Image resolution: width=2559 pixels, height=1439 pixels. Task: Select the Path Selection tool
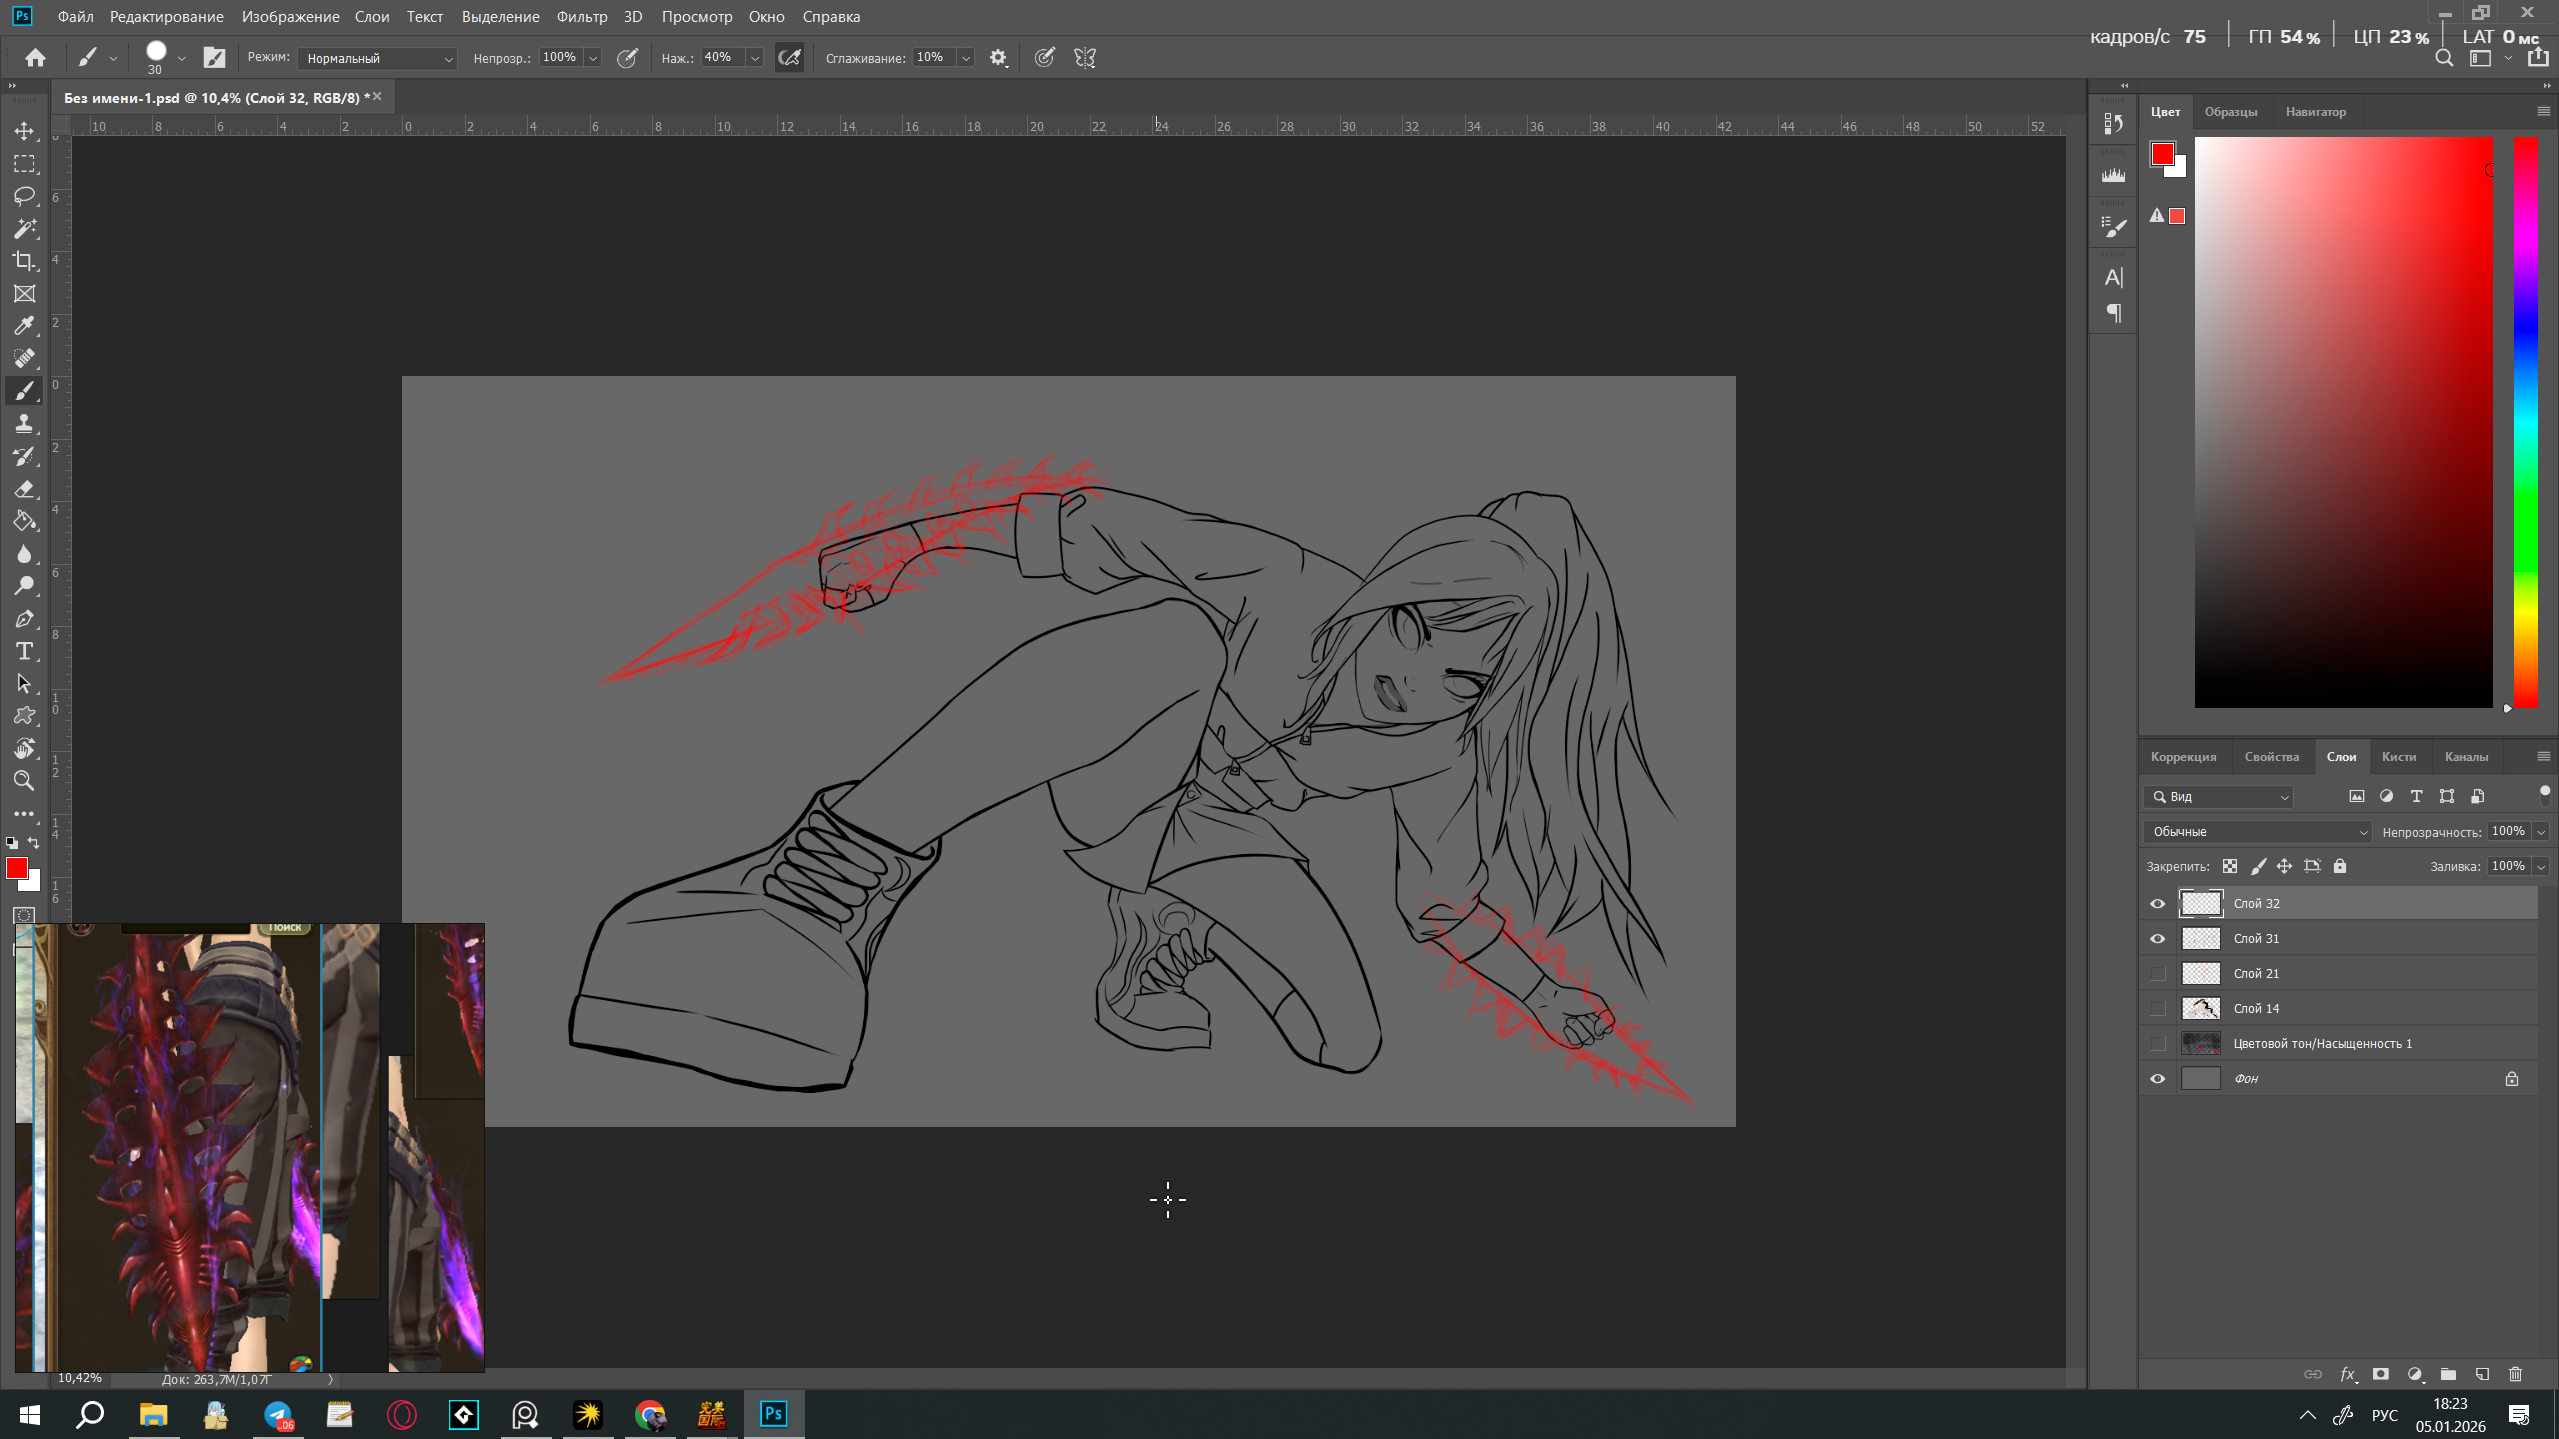coord(24,684)
